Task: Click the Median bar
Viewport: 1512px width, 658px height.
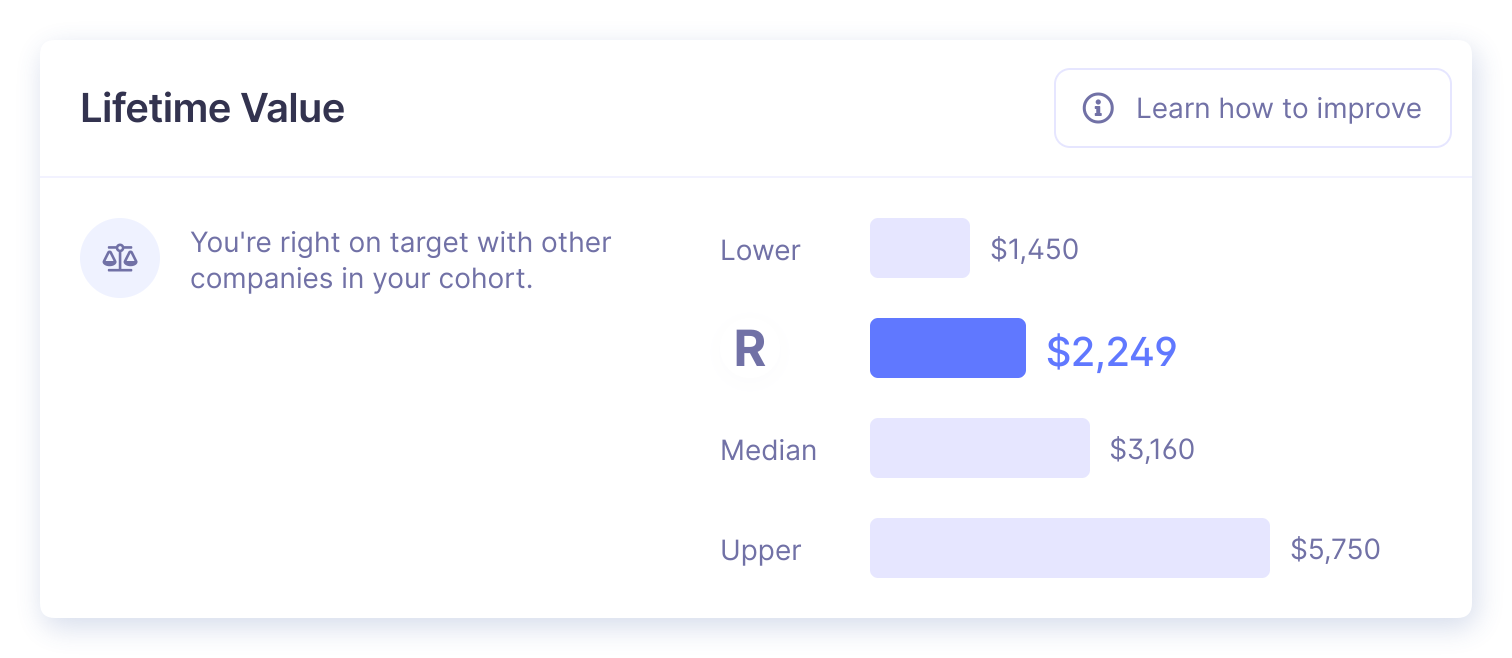Action: coord(979,448)
